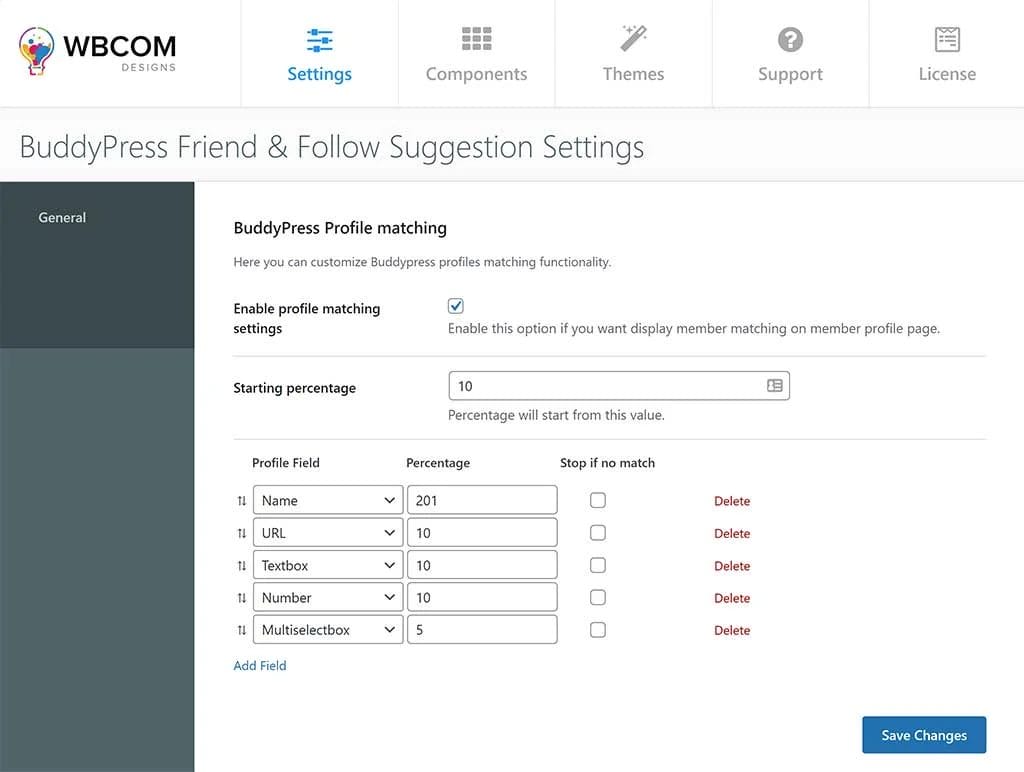Save the changes with Save Changes button
This screenshot has height=772, width=1024.
click(923, 735)
